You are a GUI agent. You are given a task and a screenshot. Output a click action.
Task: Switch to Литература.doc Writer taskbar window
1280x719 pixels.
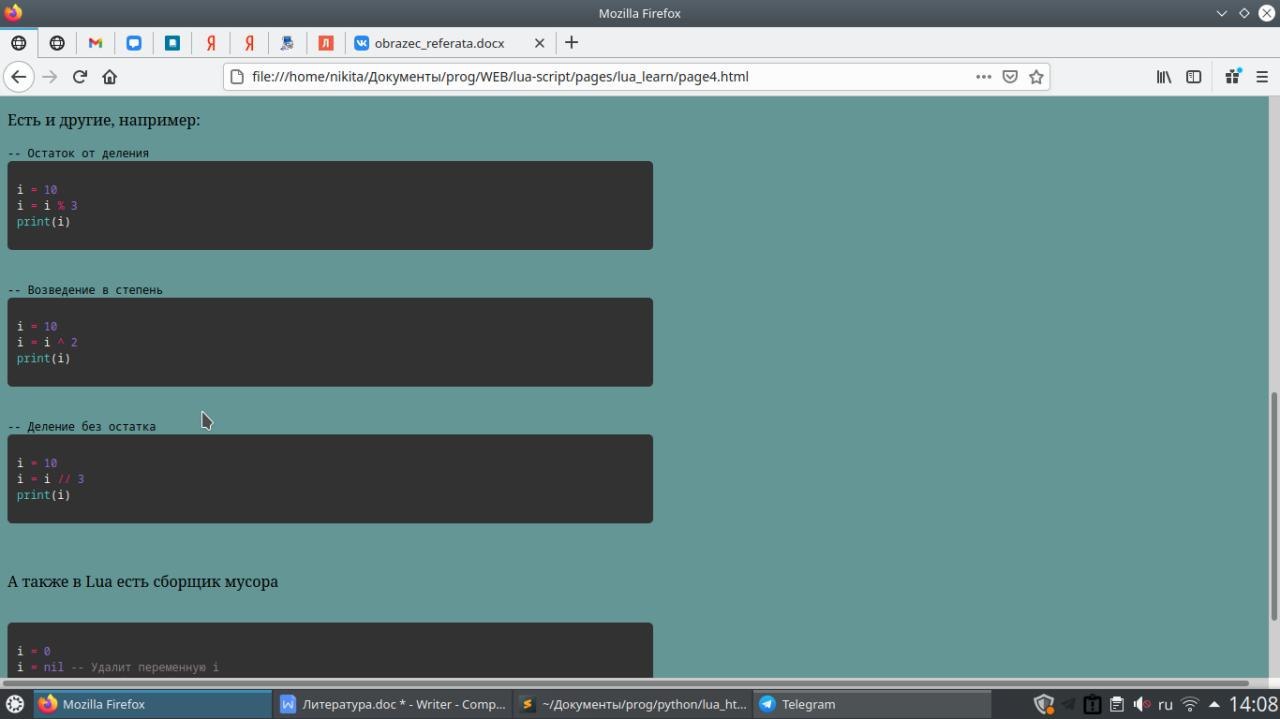pyautogui.click(x=393, y=704)
